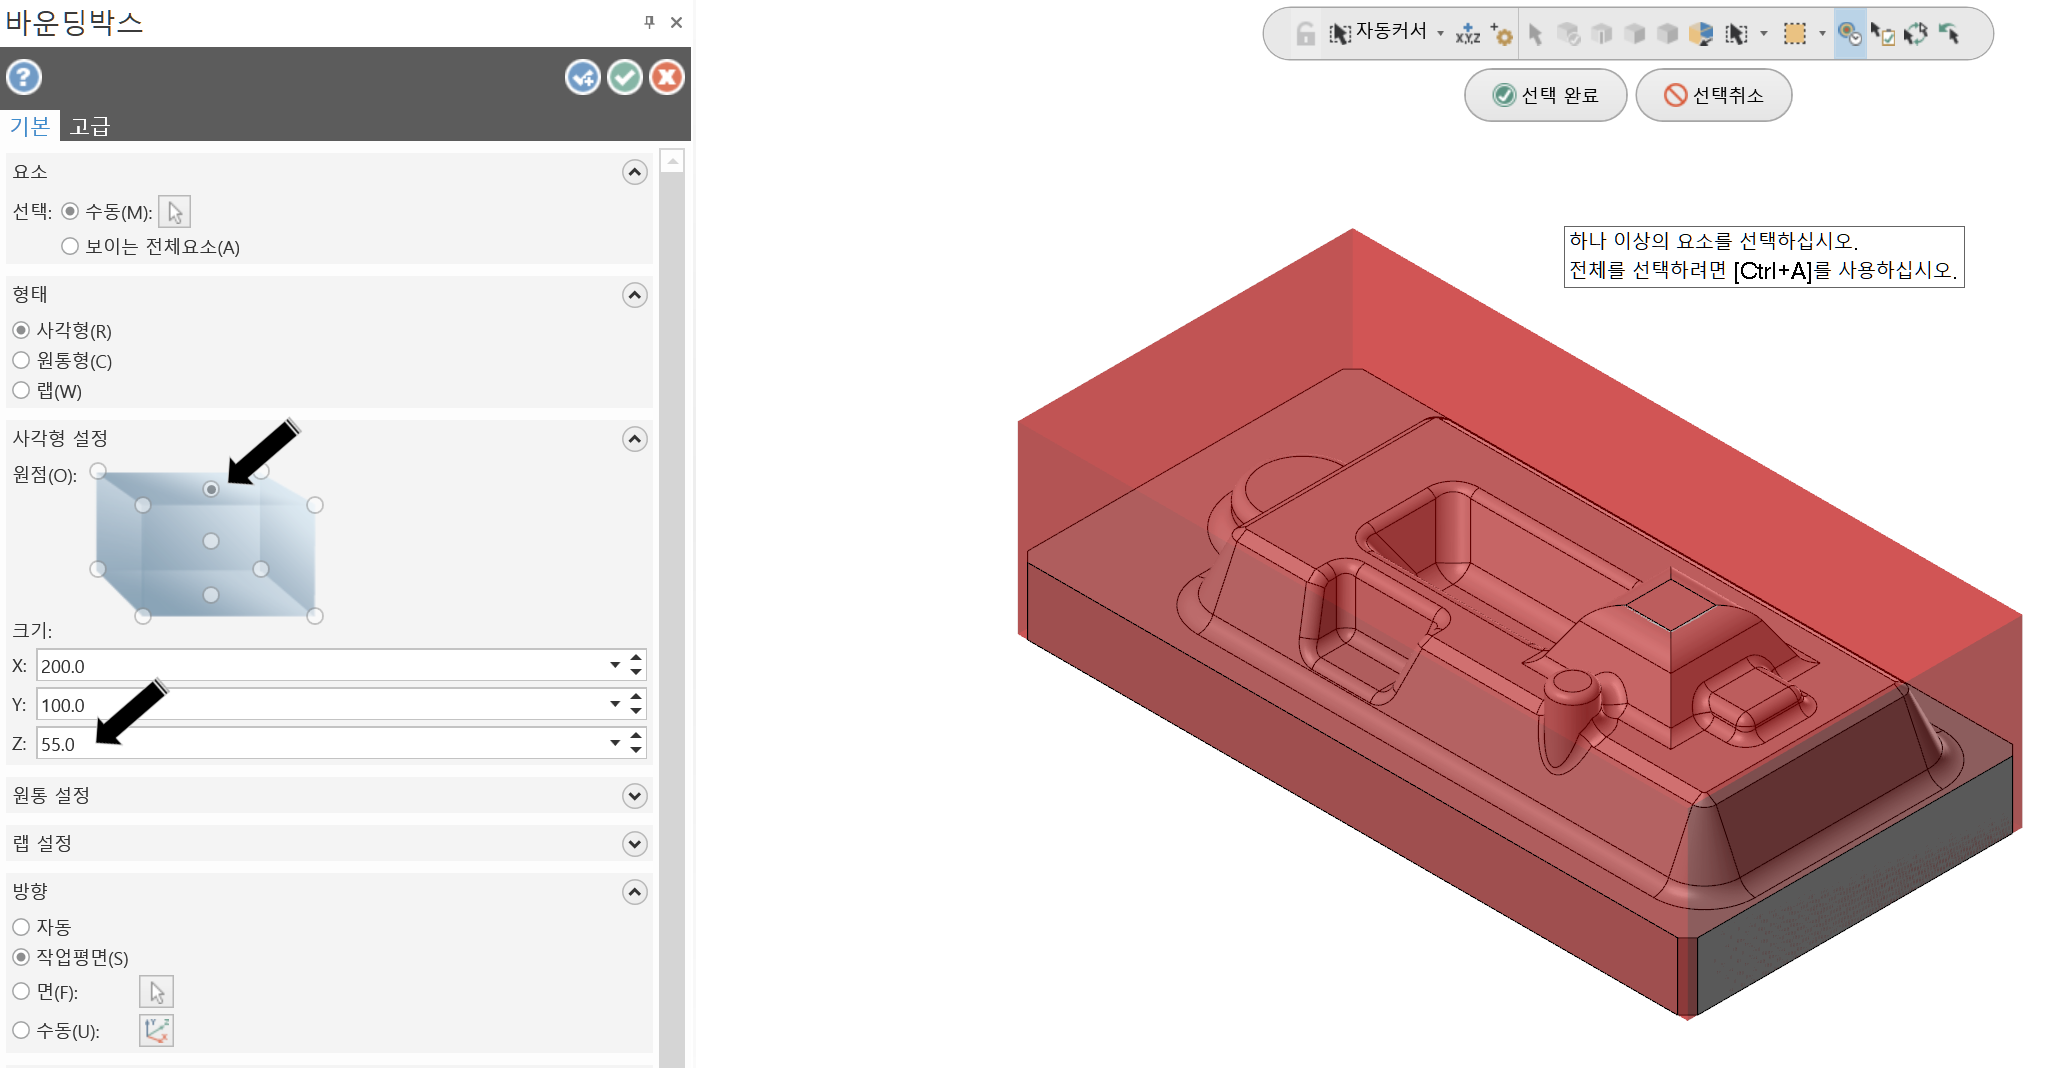
Task: Set origin to bottom-face center point
Action: point(211,595)
